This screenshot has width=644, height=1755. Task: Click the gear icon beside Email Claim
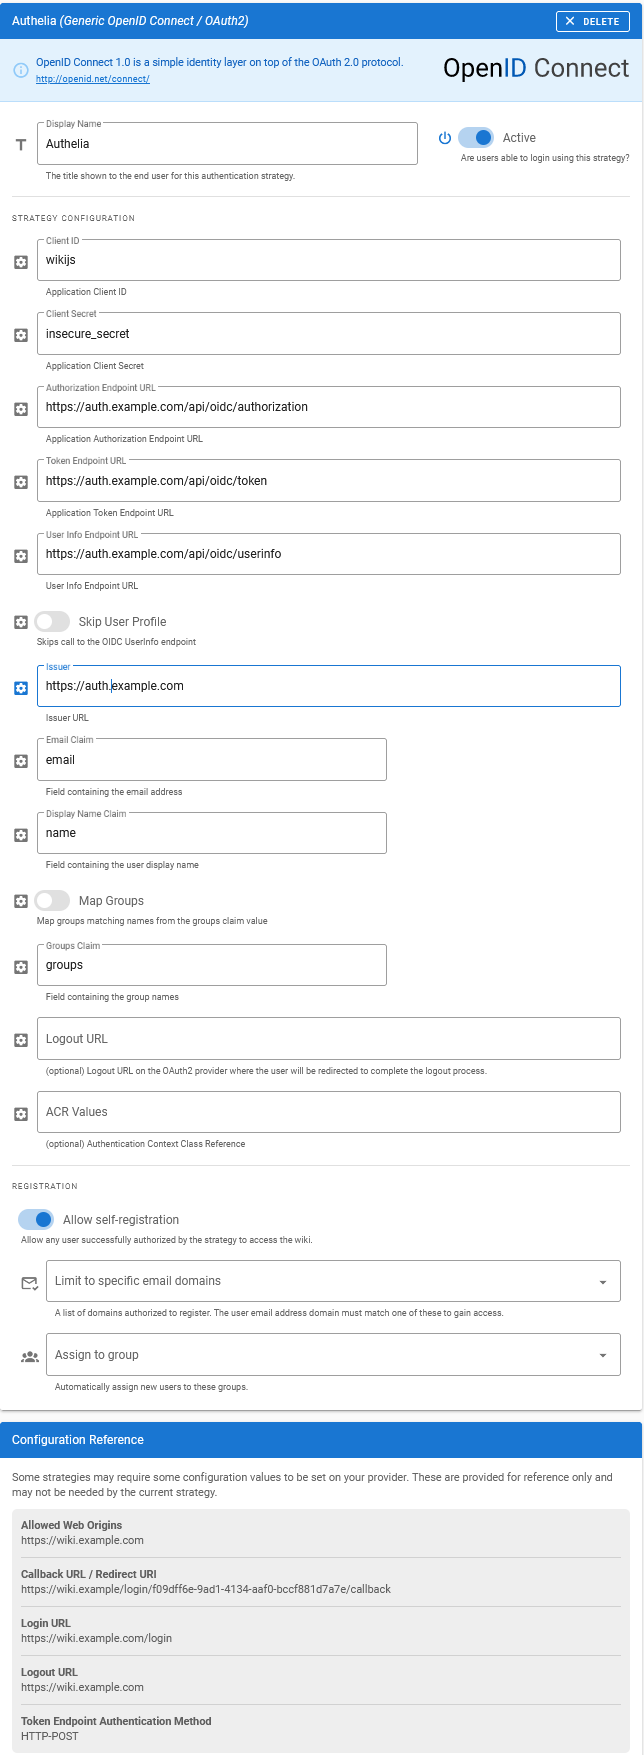point(21,762)
